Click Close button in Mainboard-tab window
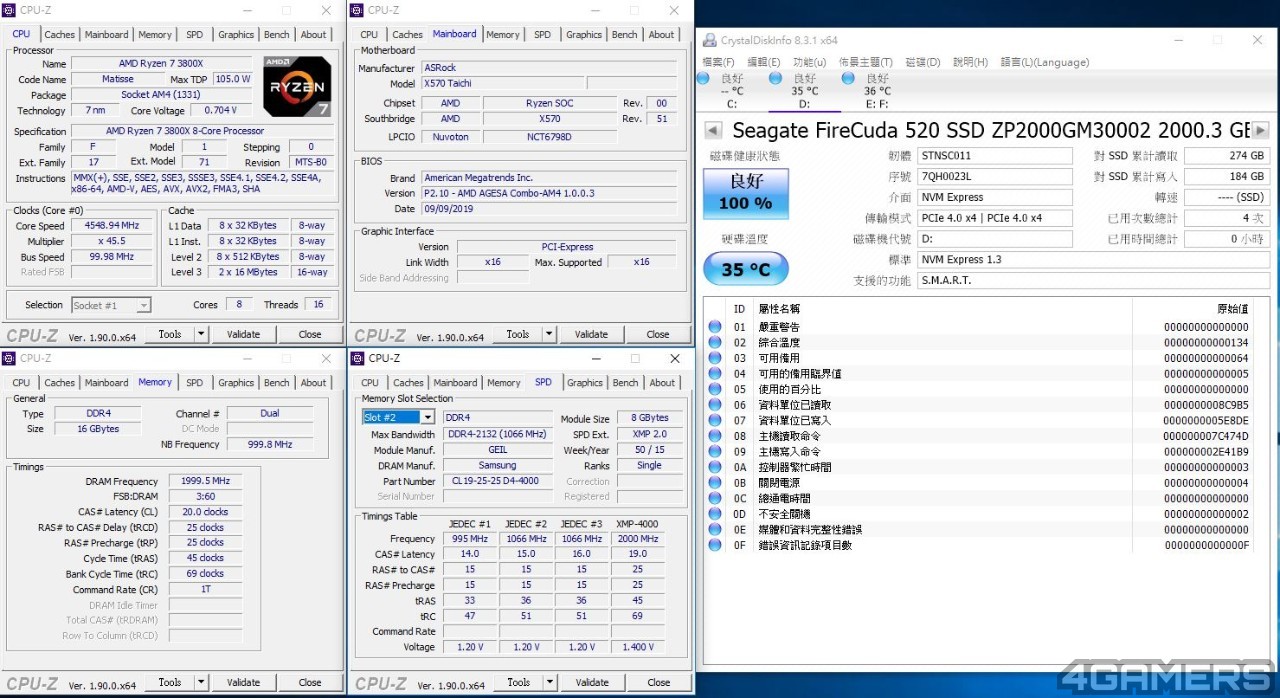The width and height of the screenshot is (1280, 698). click(x=658, y=334)
